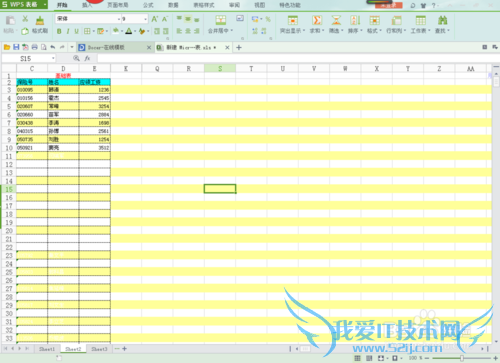500x363 pixels.
Task: Select the Format Painter brush
Action: (40, 20)
